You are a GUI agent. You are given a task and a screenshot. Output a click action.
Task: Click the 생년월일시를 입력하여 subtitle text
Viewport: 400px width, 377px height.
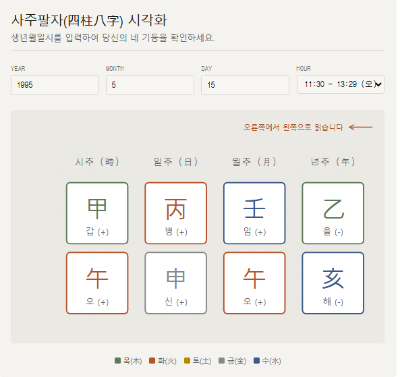pyautogui.click(x=113, y=38)
